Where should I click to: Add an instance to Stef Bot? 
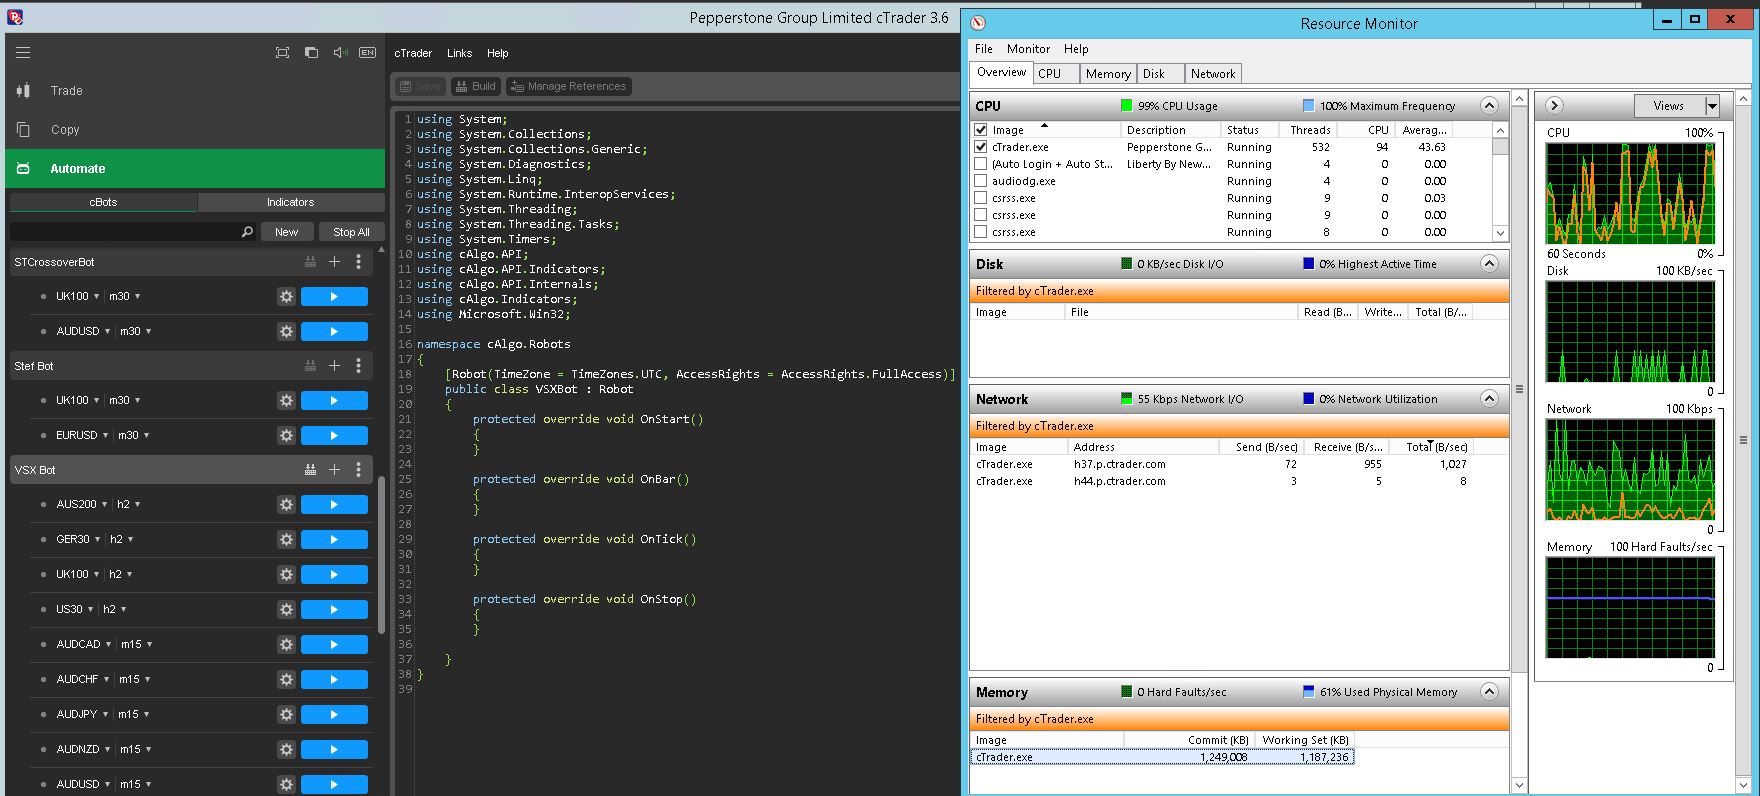click(334, 366)
